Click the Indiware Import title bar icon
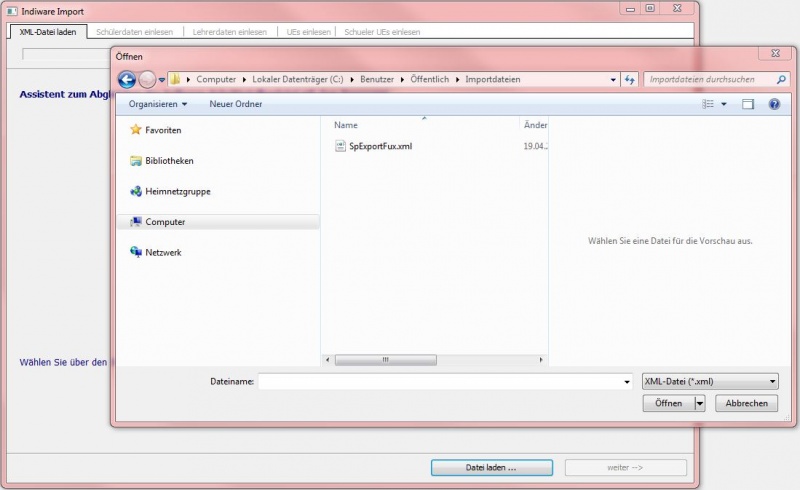Viewport: 800px width, 490px height. coord(11,11)
